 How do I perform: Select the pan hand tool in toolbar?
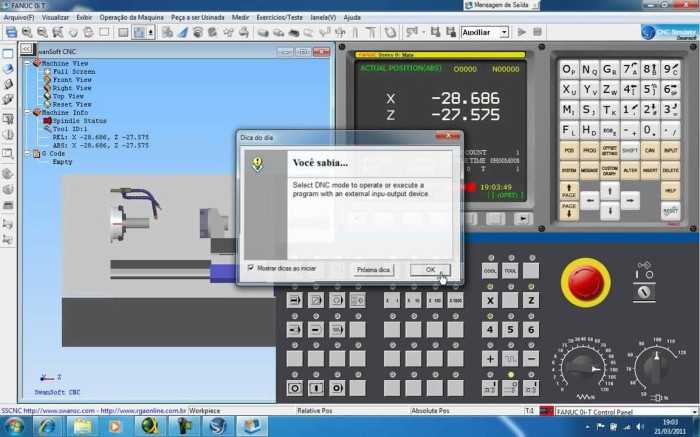point(73,32)
